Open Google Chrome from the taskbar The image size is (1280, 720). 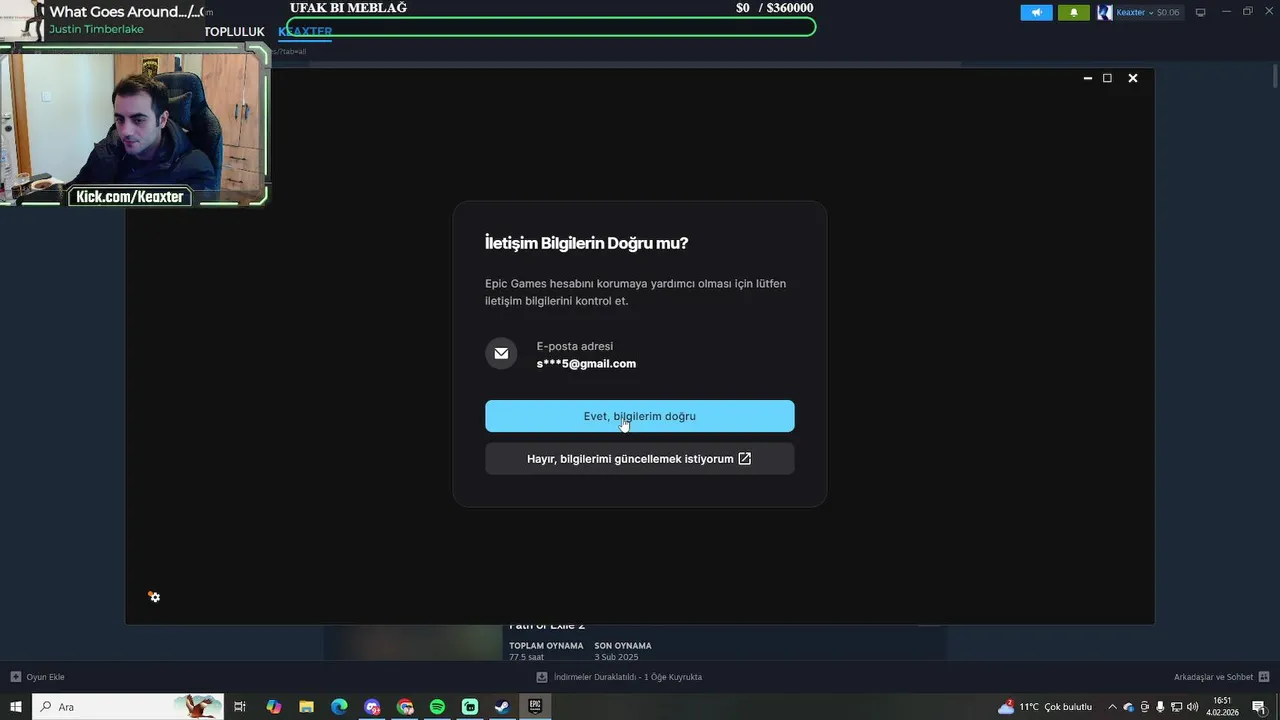click(x=404, y=707)
